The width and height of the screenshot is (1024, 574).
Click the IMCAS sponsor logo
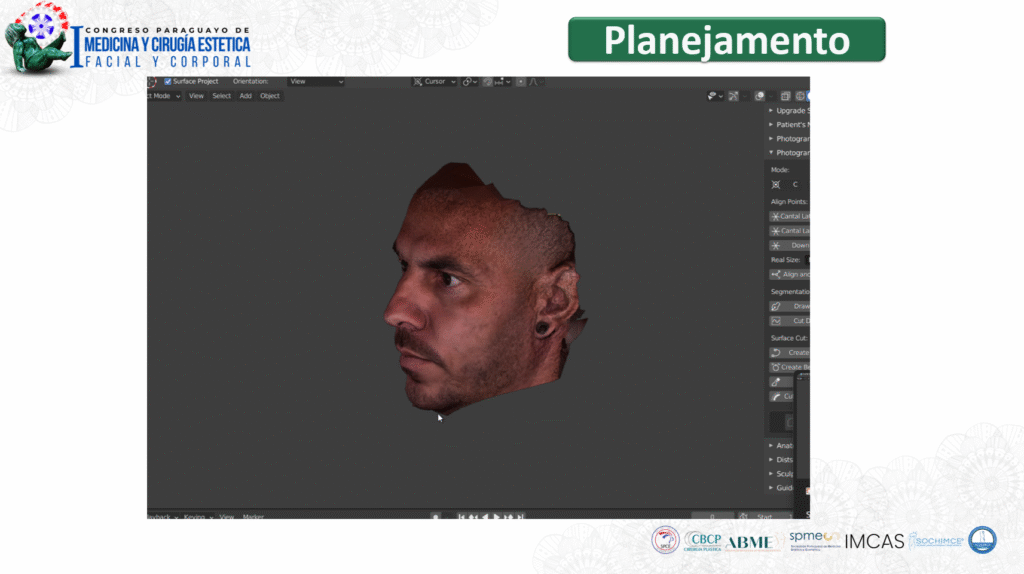coord(874,541)
